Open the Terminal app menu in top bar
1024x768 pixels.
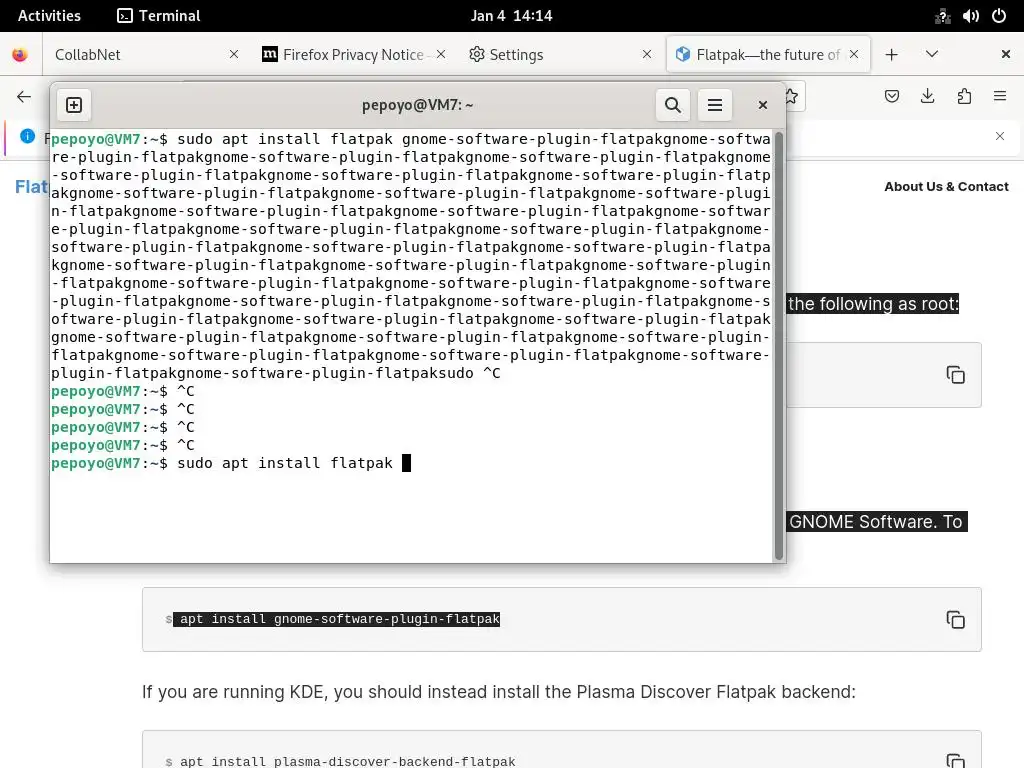click(x=159, y=16)
